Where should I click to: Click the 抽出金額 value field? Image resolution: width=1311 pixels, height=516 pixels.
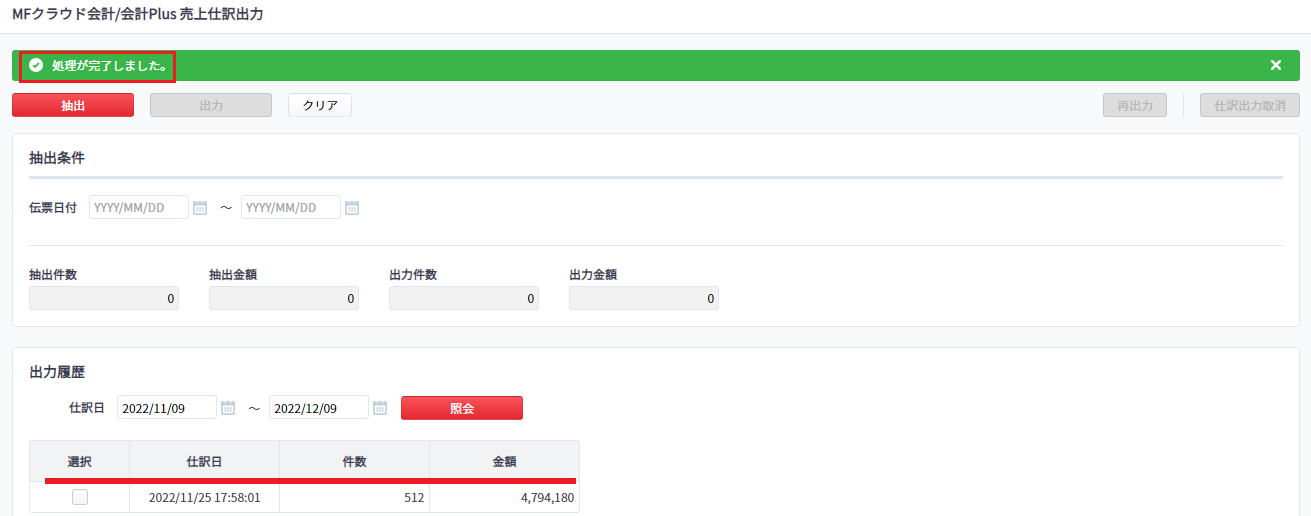click(284, 298)
